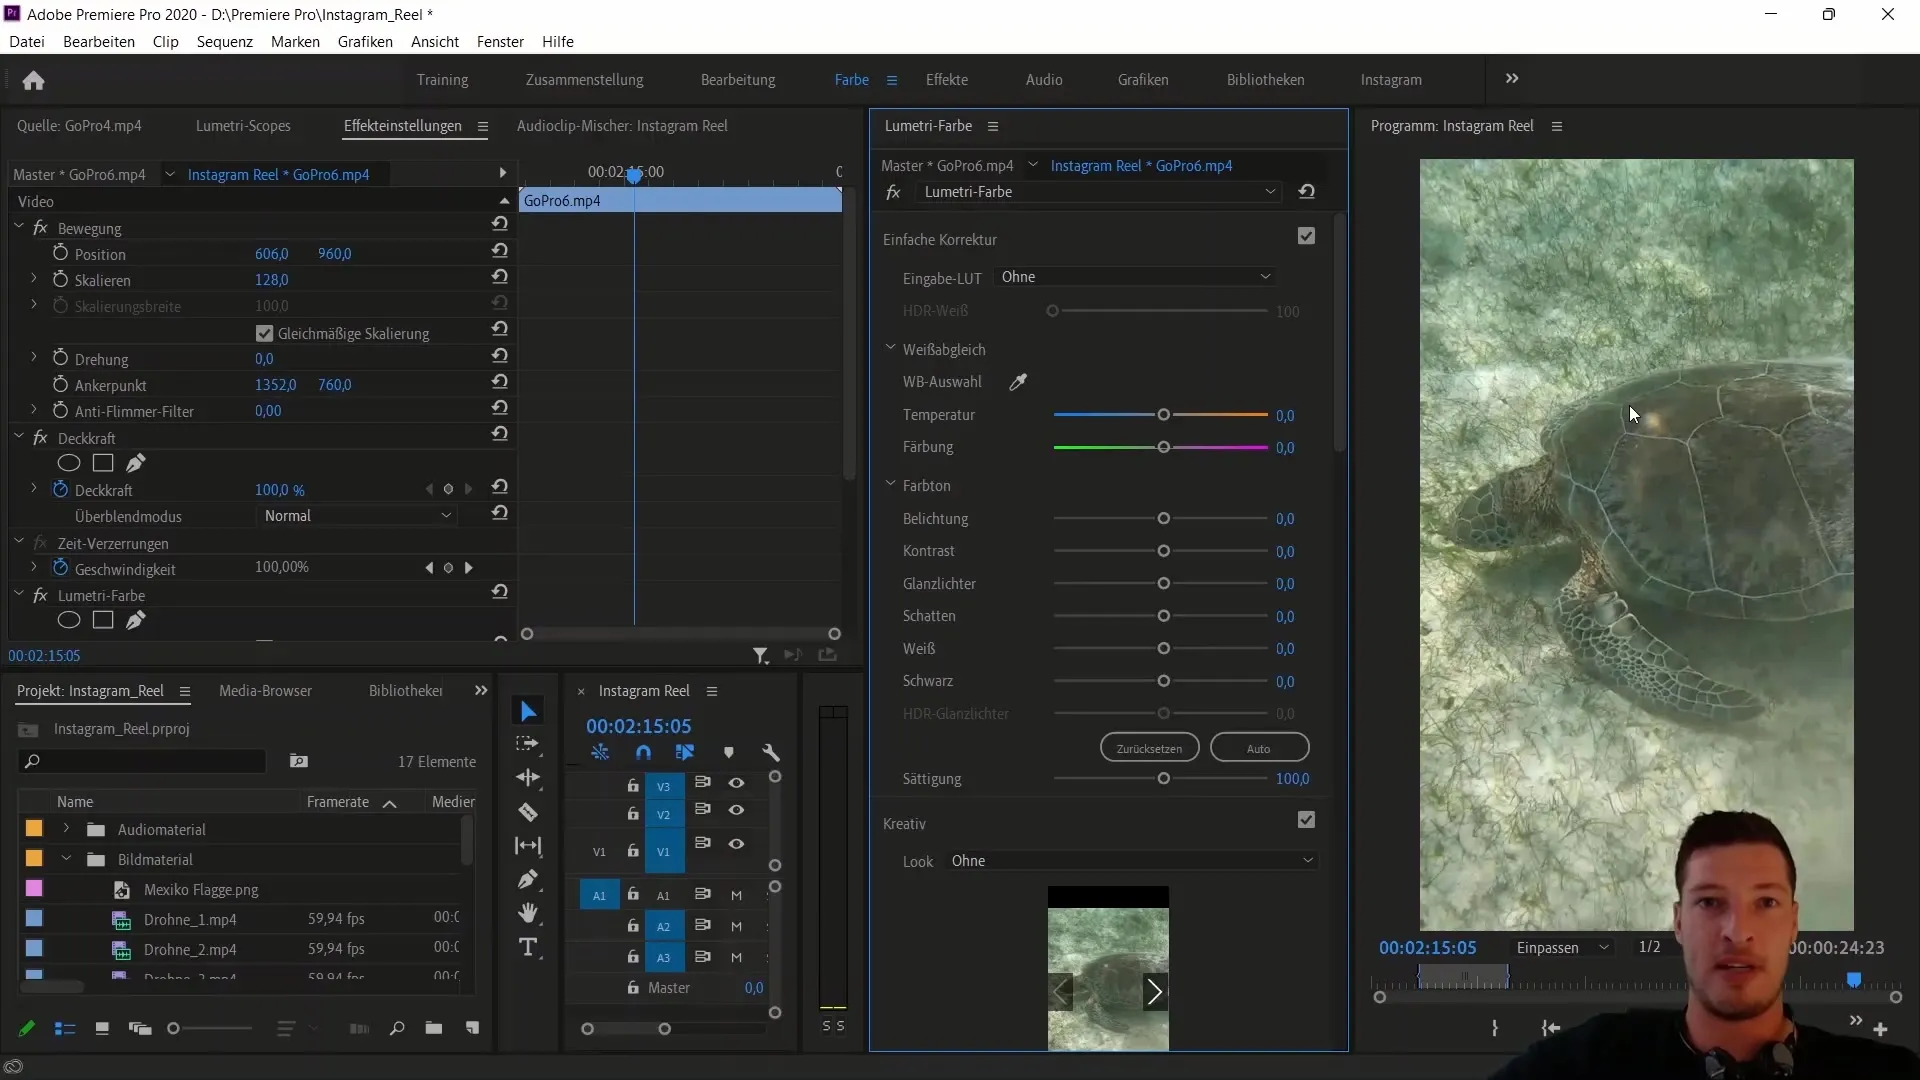Filter properties in effect controls

pyautogui.click(x=760, y=655)
